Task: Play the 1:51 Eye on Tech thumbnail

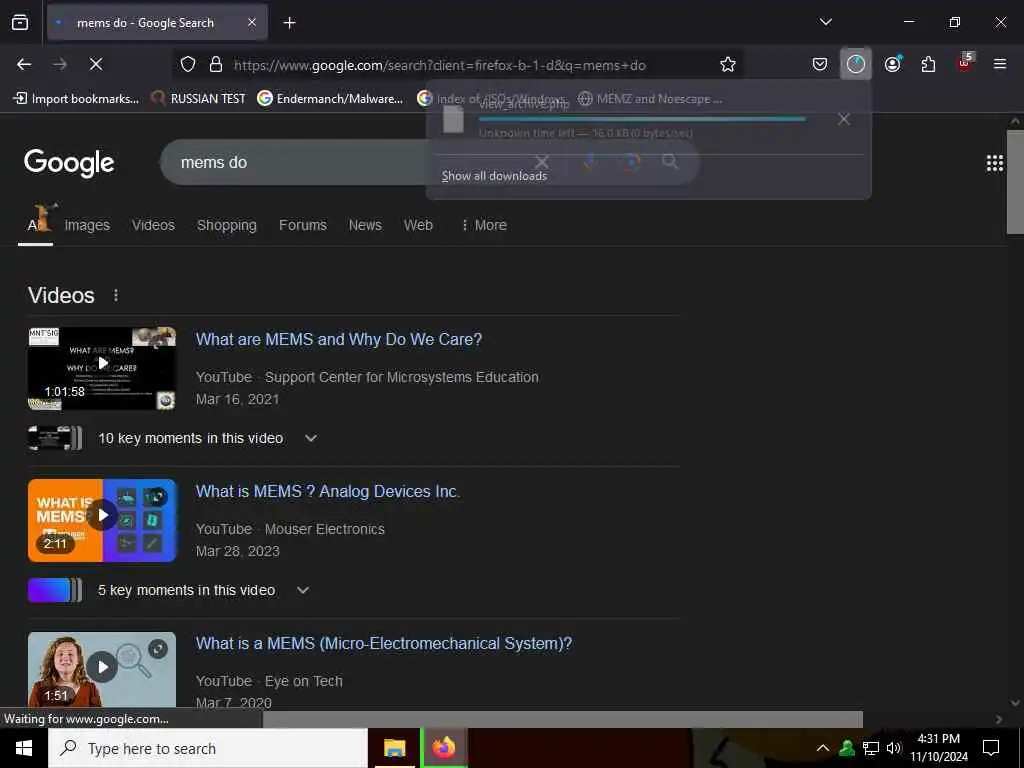Action: (102, 669)
